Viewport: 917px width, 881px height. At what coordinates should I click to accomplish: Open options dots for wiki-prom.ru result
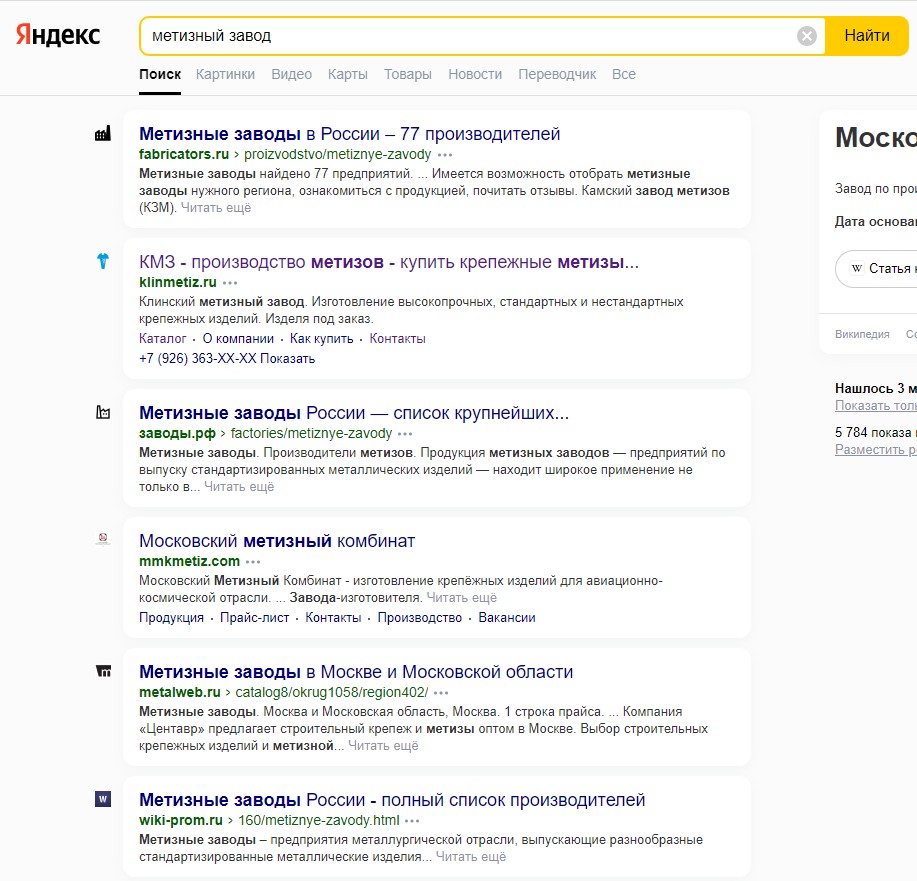412,821
